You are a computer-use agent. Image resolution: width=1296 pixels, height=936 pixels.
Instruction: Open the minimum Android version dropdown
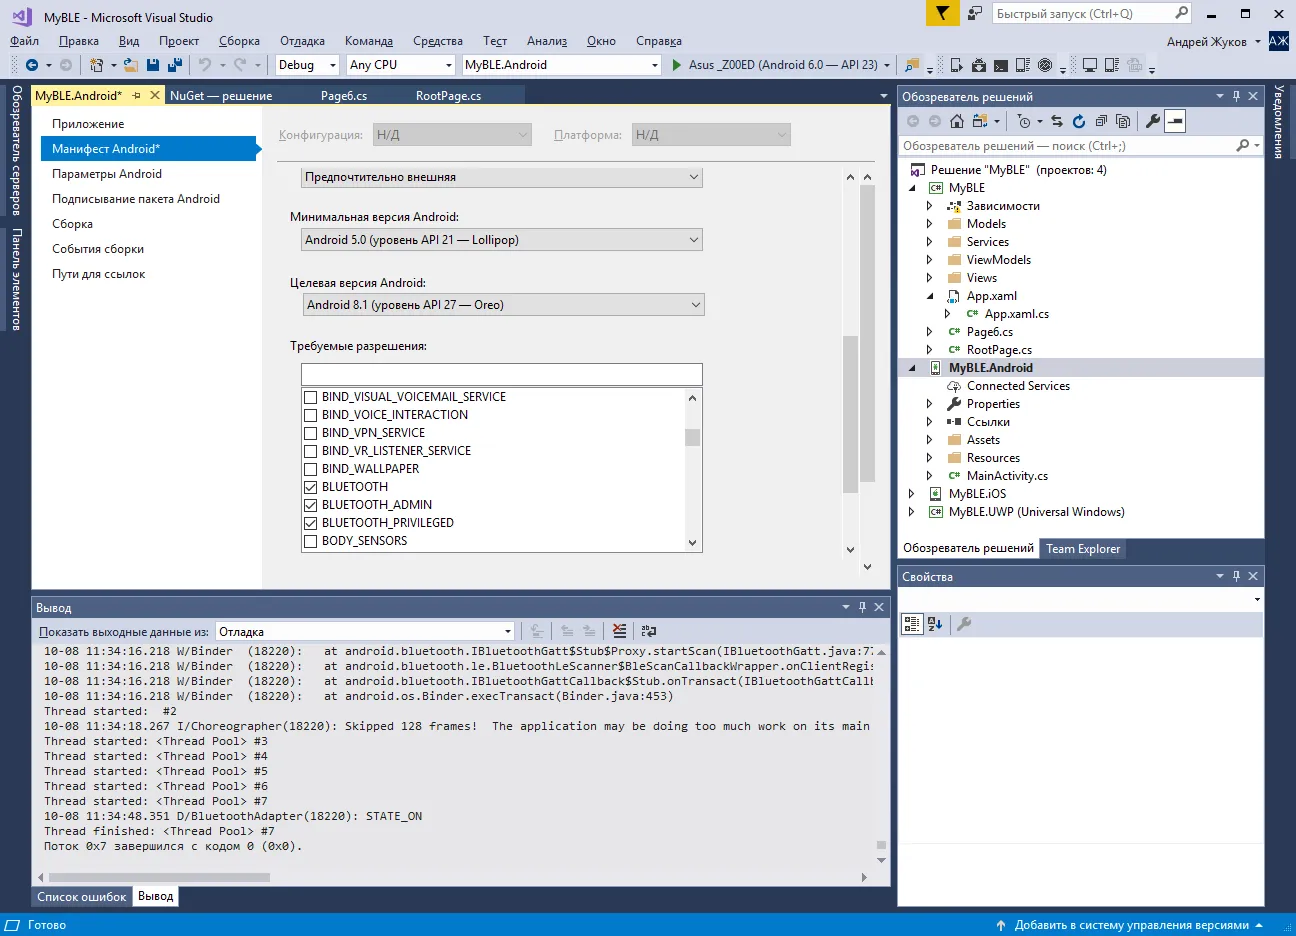[x=502, y=240]
